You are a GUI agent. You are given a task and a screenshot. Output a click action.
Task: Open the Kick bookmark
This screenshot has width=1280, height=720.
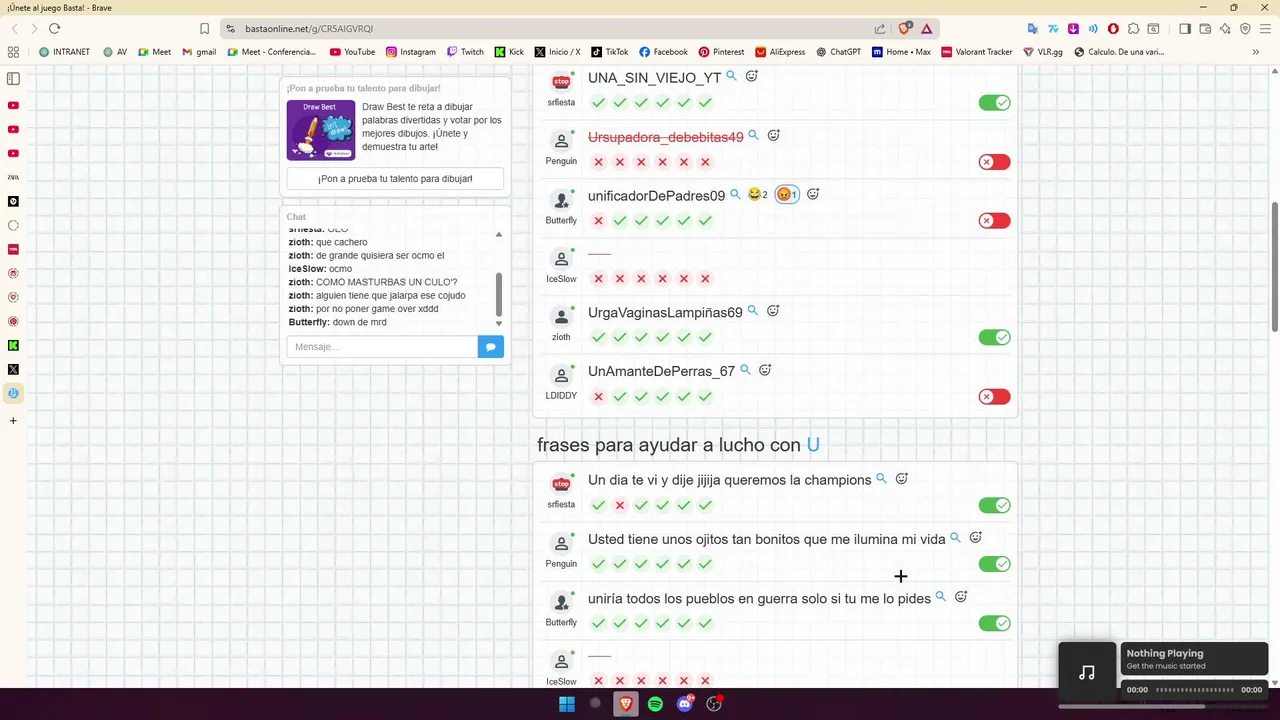click(509, 52)
